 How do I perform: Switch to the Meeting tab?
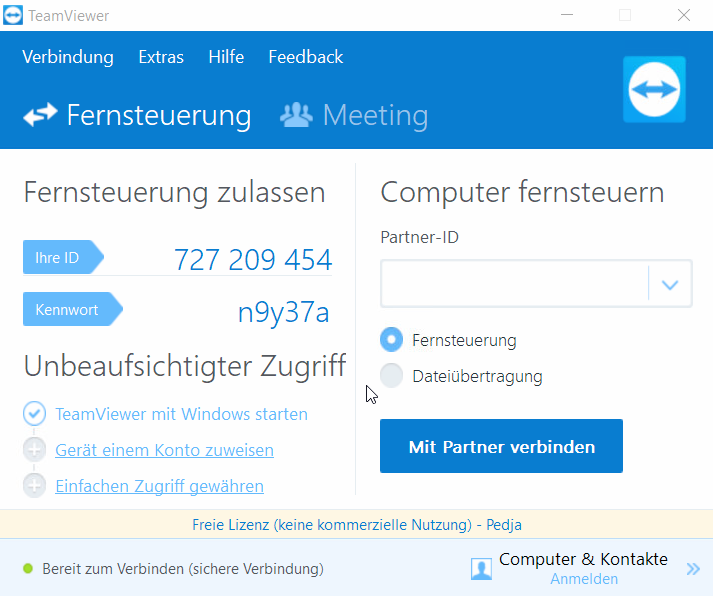[354, 115]
